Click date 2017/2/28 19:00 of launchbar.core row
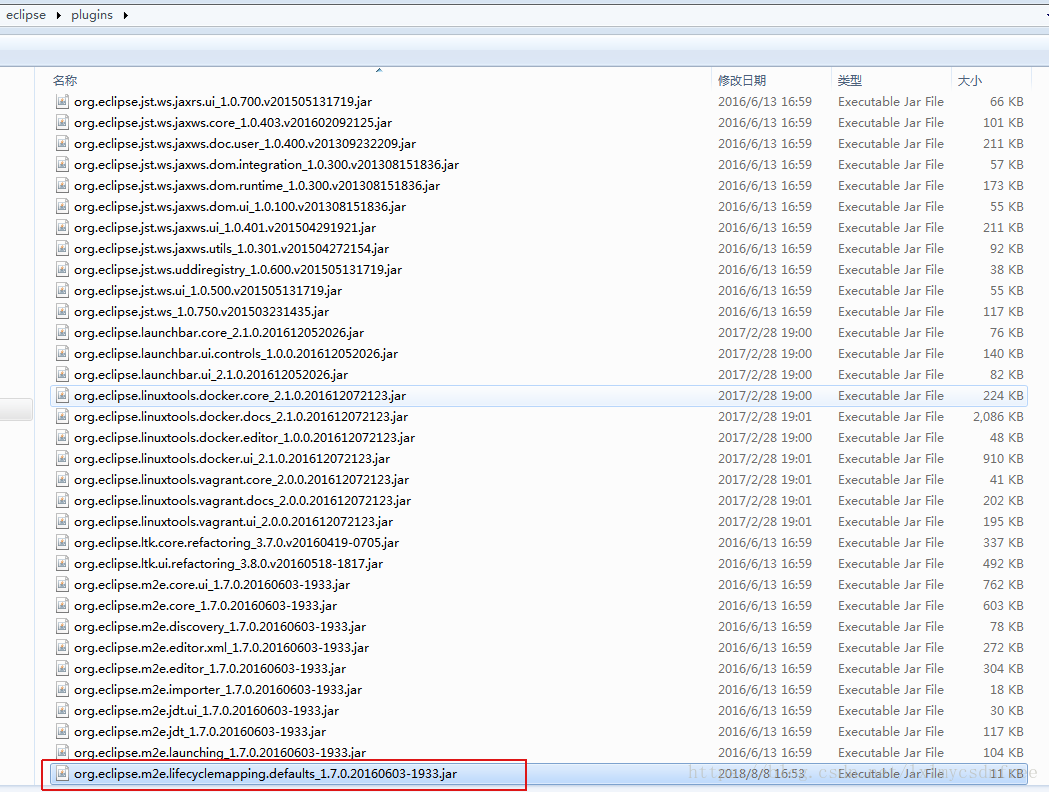 (765, 332)
